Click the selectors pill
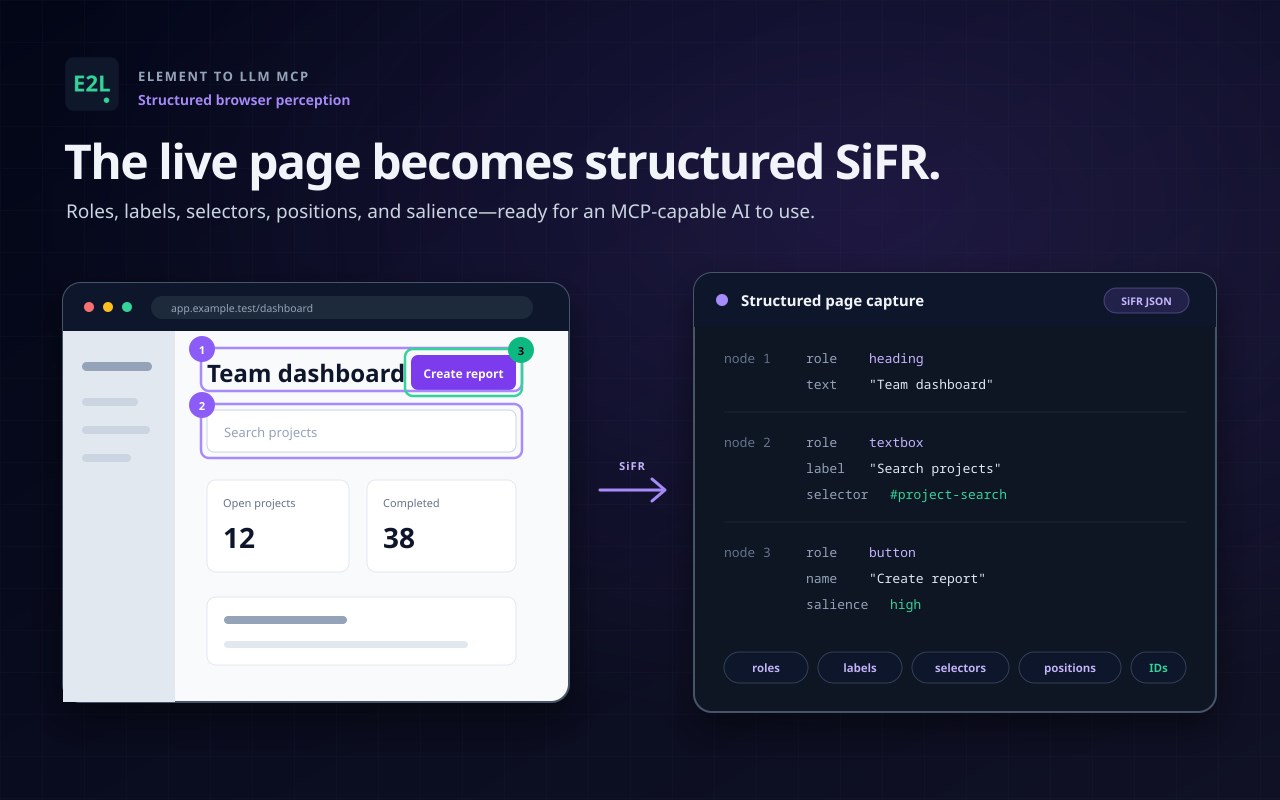The height and width of the screenshot is (800, 1280). pyautogui.click(x=960, y=668)
